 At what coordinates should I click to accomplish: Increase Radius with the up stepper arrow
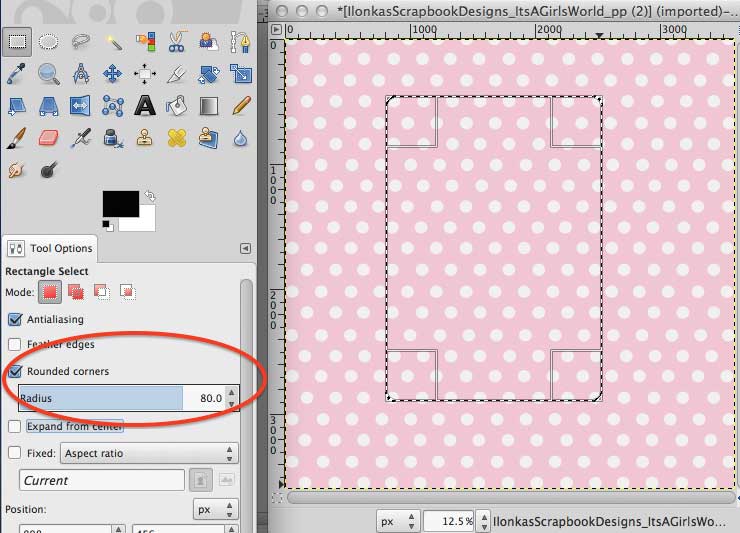(x=231, y=392)
